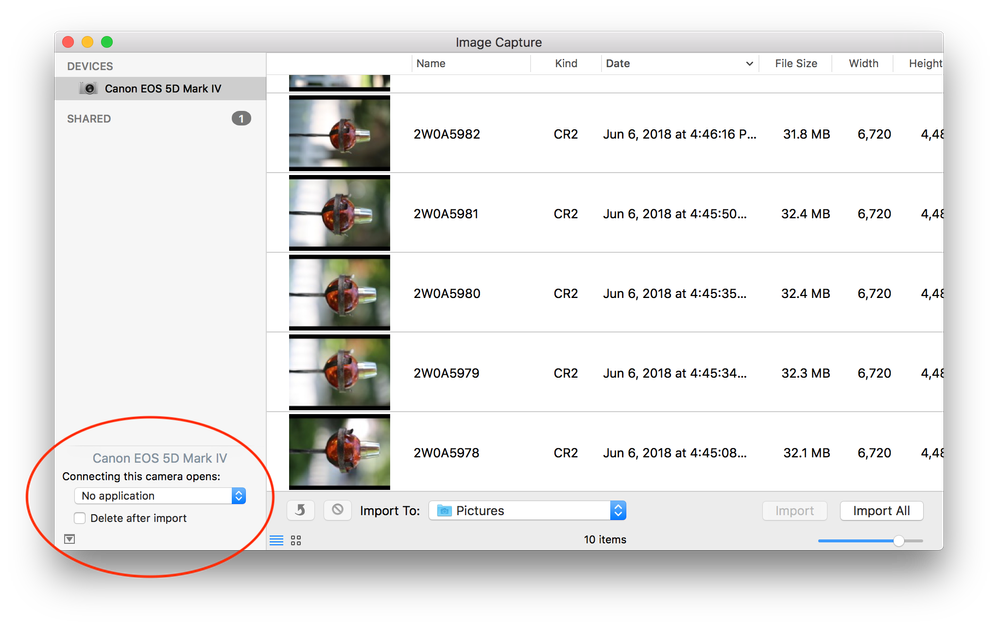The image size is (998, 628).
Task: Select the Canon EOS 5D camera icon
Action: [89, 89]
